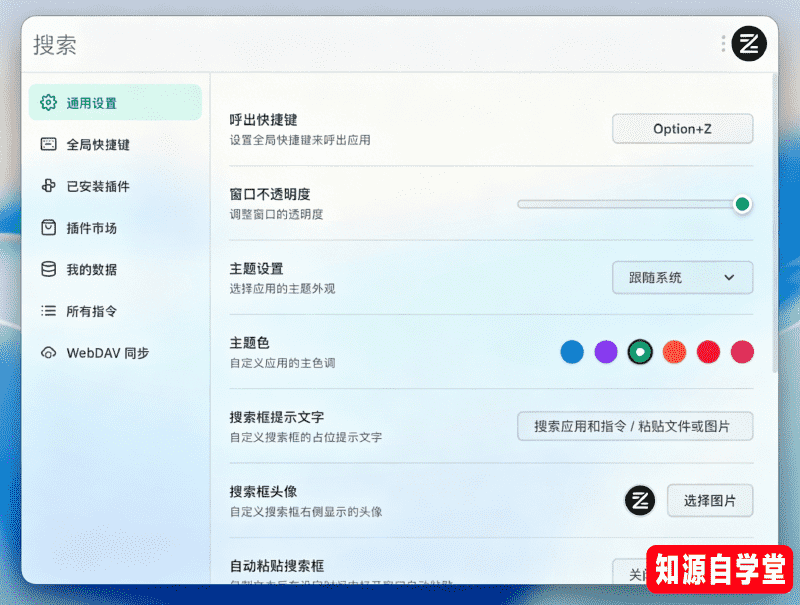Select the blue theme color

point(572,352)
